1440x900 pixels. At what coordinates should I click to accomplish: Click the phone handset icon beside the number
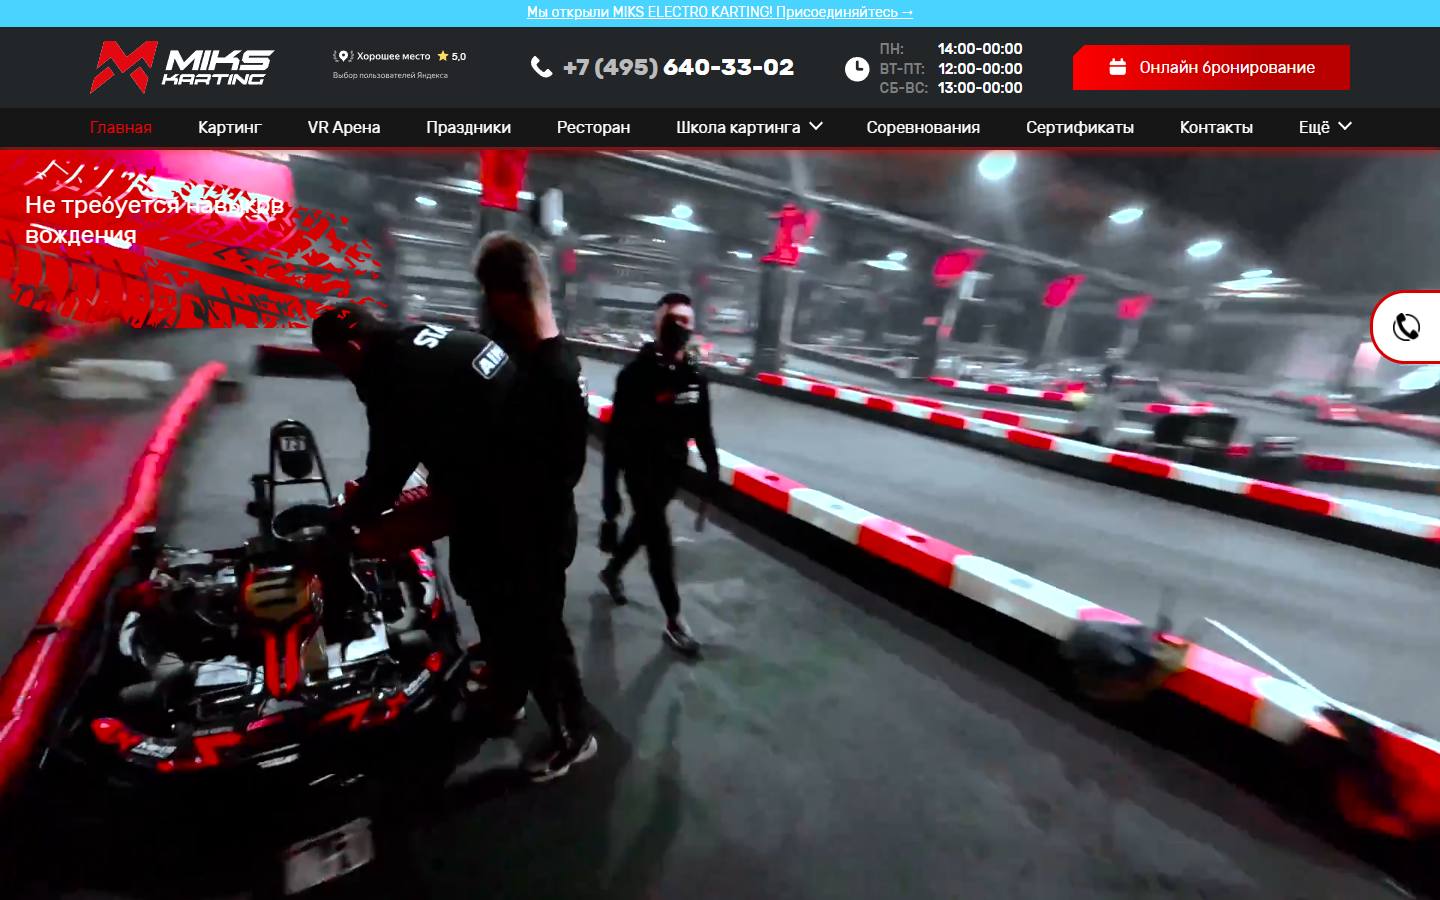541,67
